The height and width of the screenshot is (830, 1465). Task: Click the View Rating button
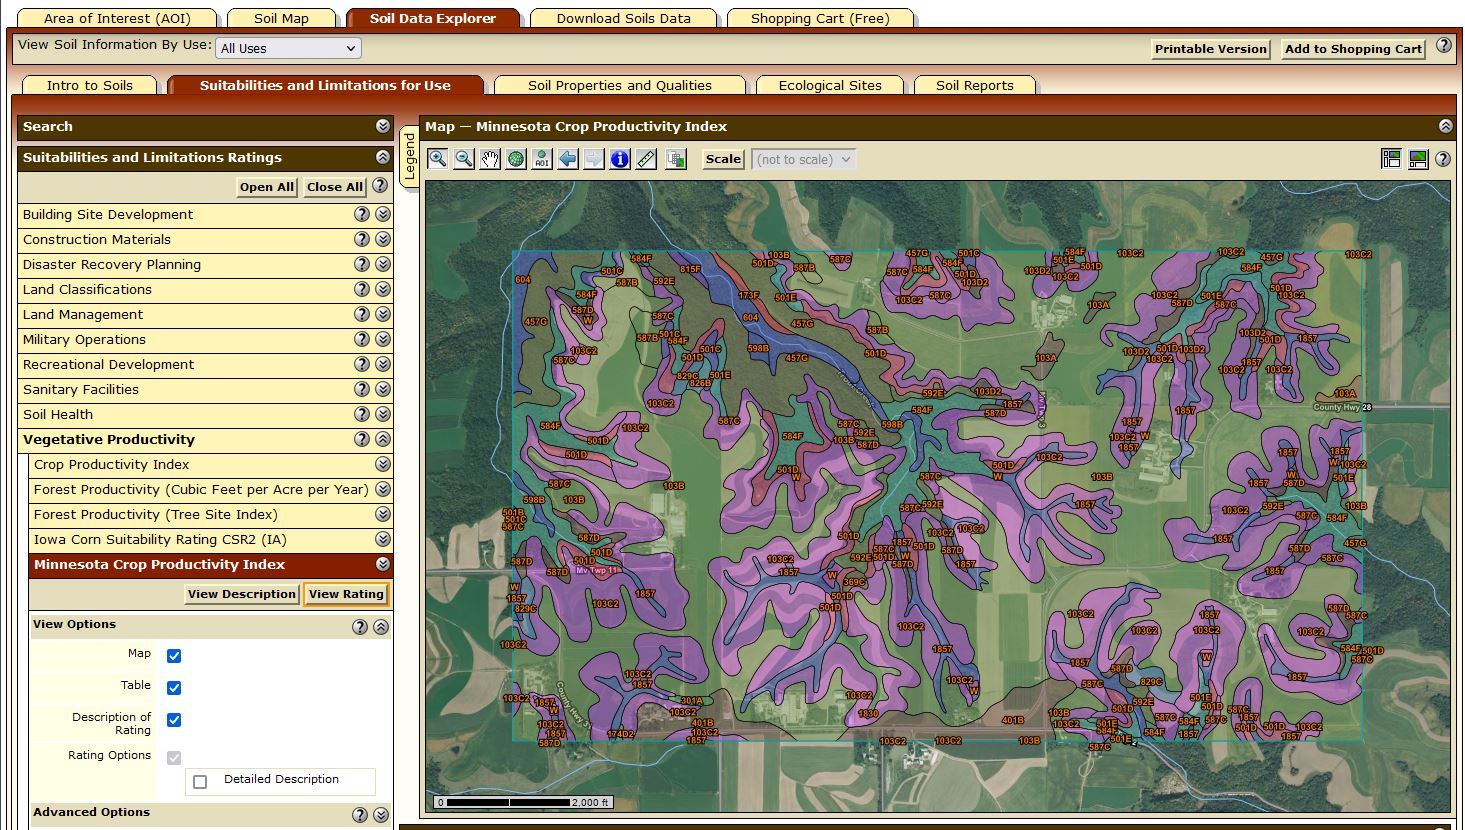tap(346, 594)
